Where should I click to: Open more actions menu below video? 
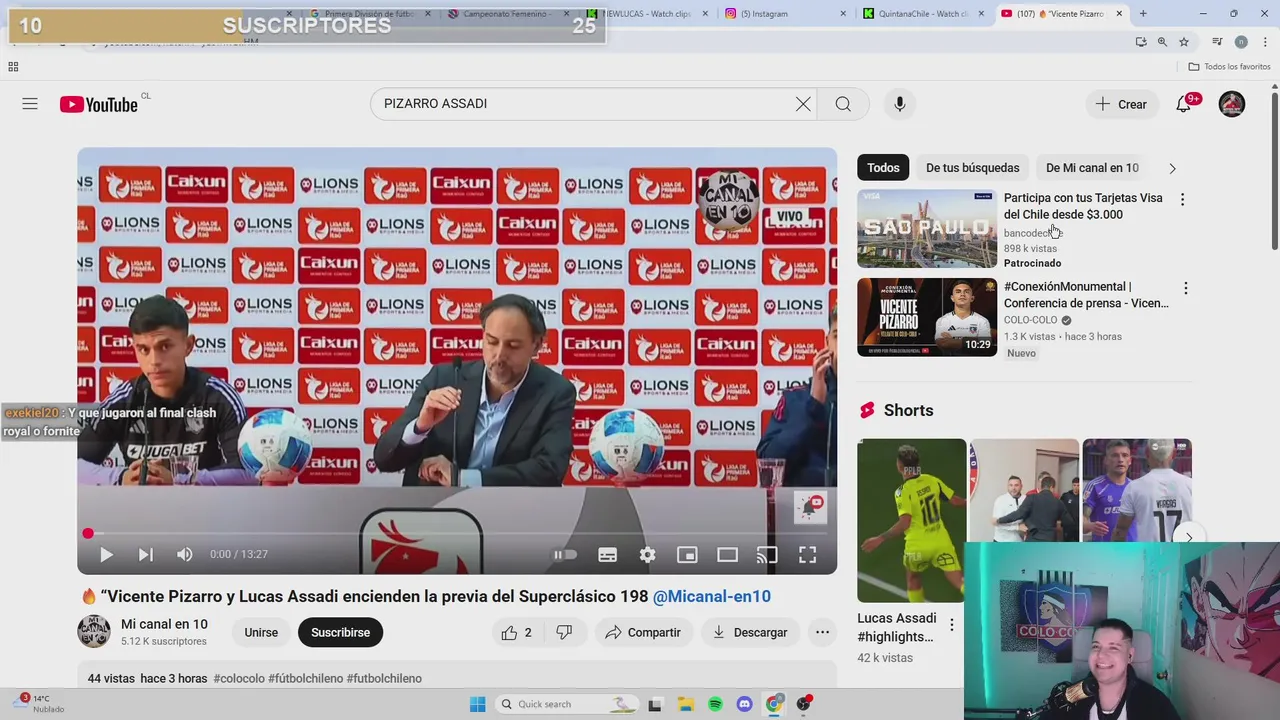coord(822,632)
